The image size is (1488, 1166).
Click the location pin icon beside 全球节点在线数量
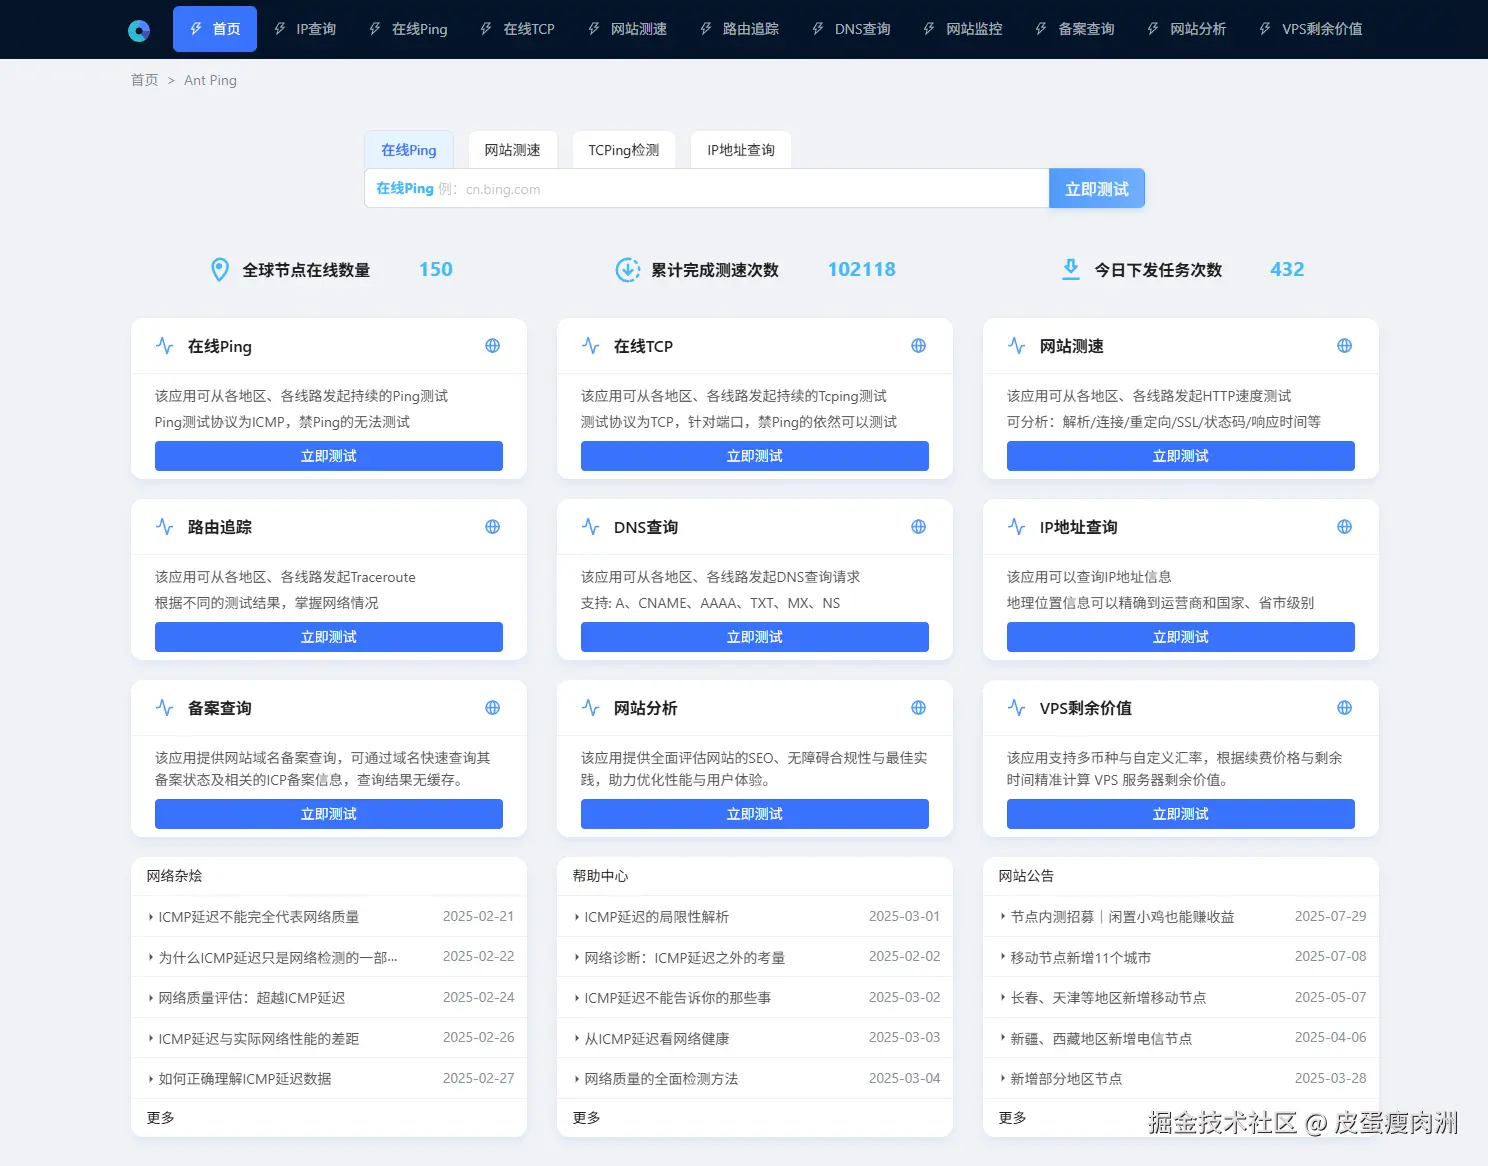(x=220, y=268)
